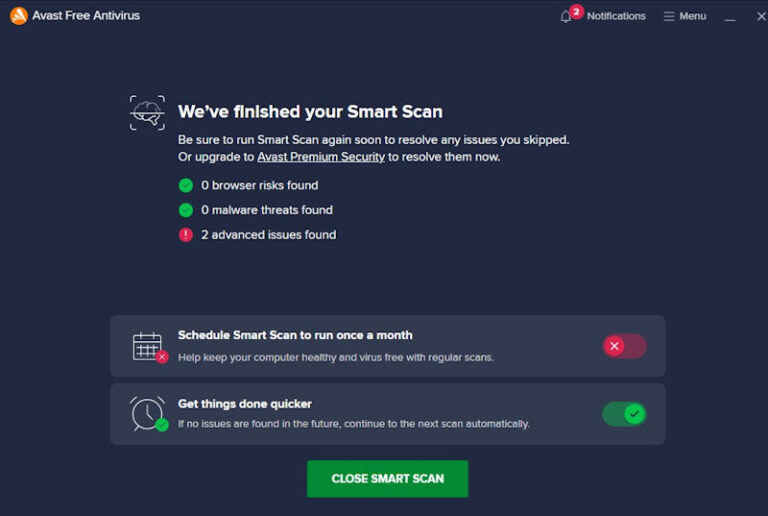768x516 pixels.
Task: Click the alarm clock quicker icon
Action: pyautogui.click(x=148, y=413)
